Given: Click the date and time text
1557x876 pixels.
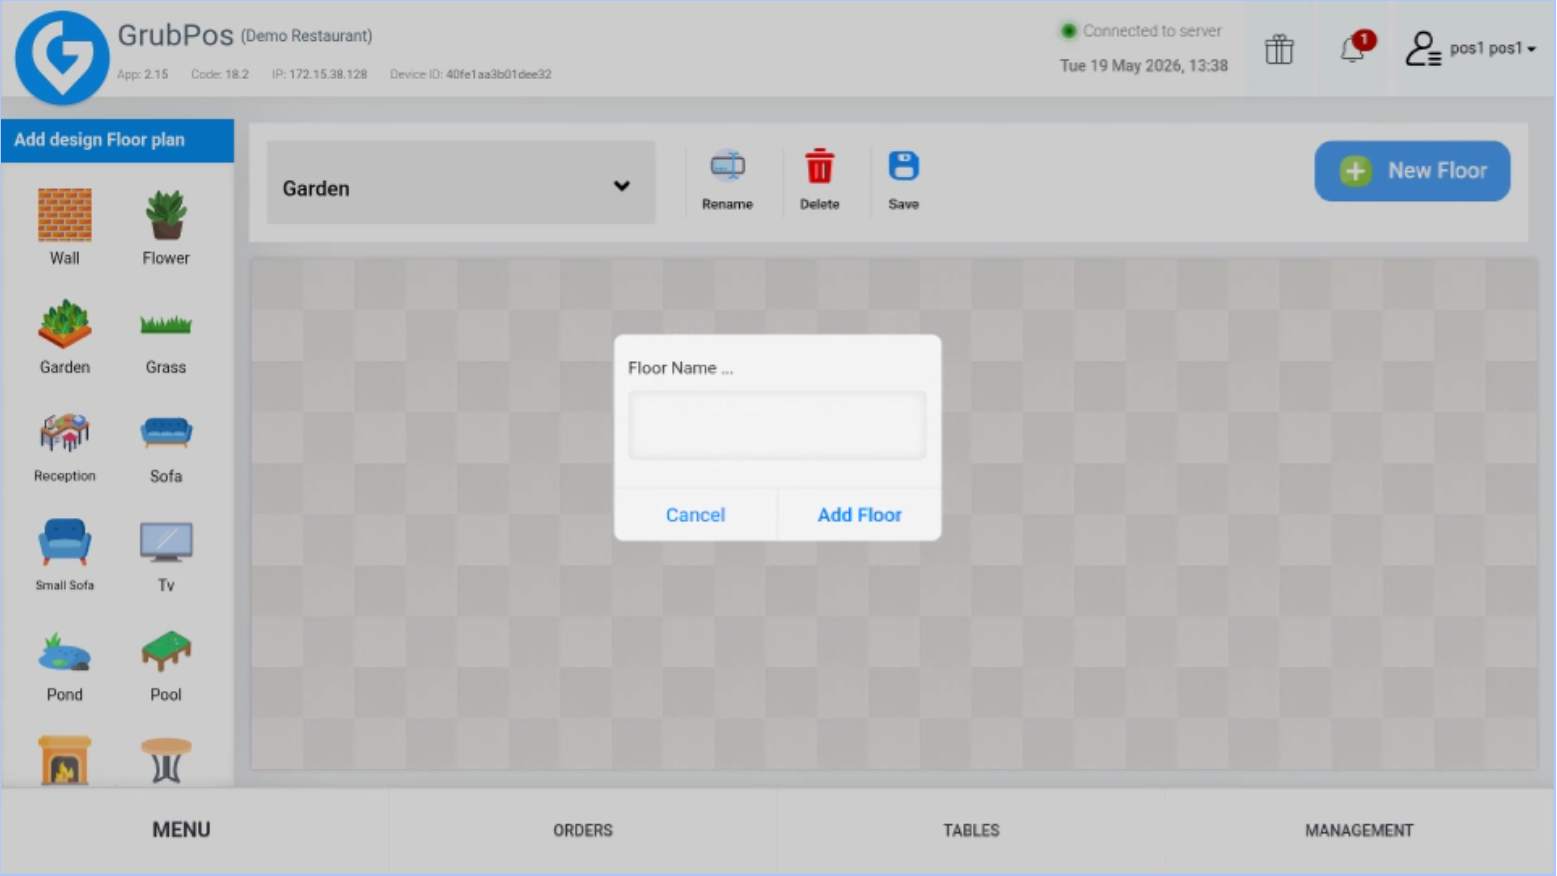Looking at the screenshot, I should pos(1144,66).
